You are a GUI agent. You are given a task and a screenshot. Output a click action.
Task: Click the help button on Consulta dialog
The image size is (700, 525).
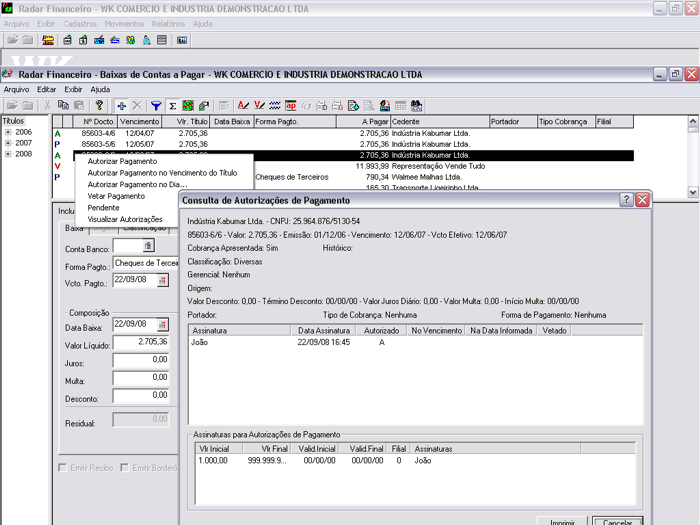coord(626,200)
